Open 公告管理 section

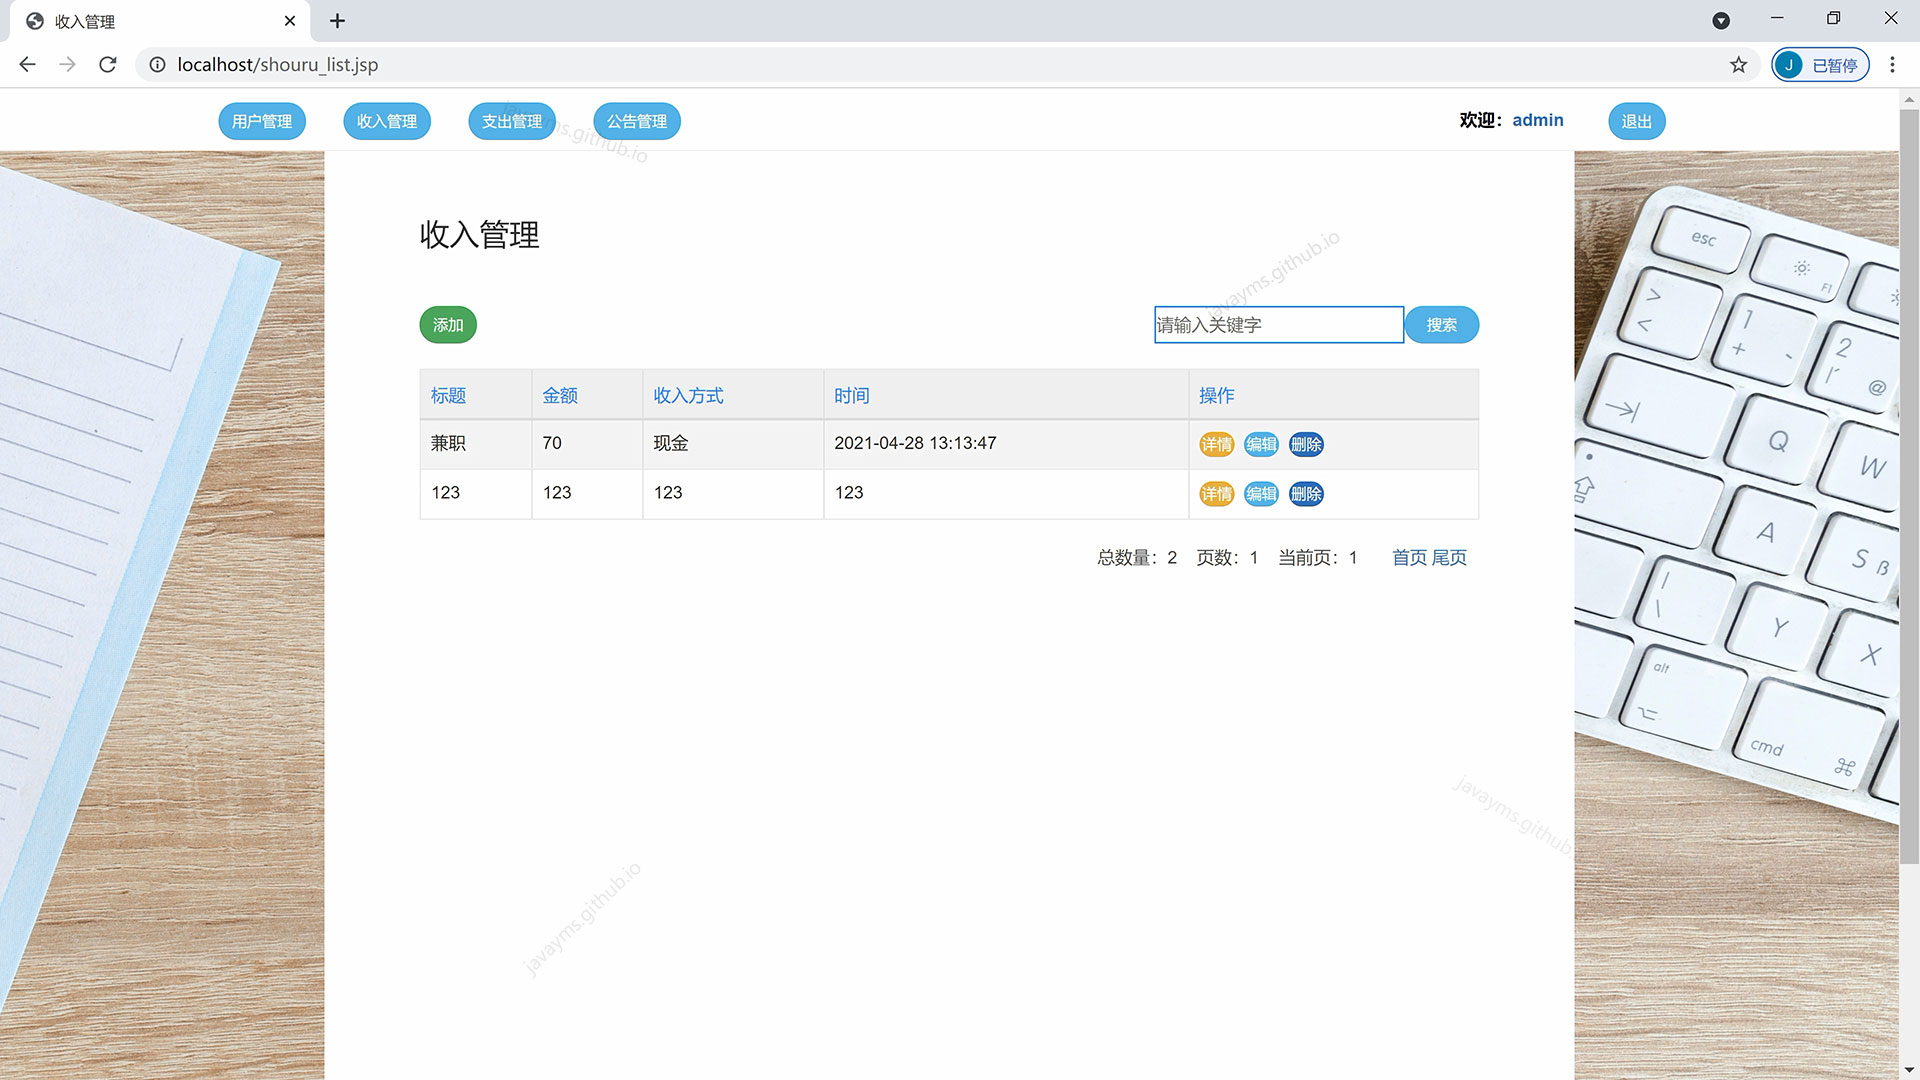tap(636, 121)
